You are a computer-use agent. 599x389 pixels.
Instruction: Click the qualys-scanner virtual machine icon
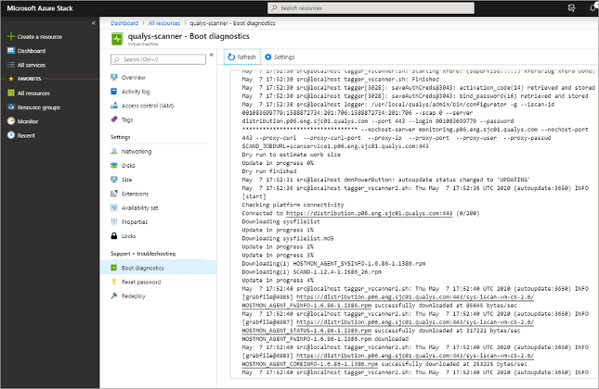click(x=117, y=39)
